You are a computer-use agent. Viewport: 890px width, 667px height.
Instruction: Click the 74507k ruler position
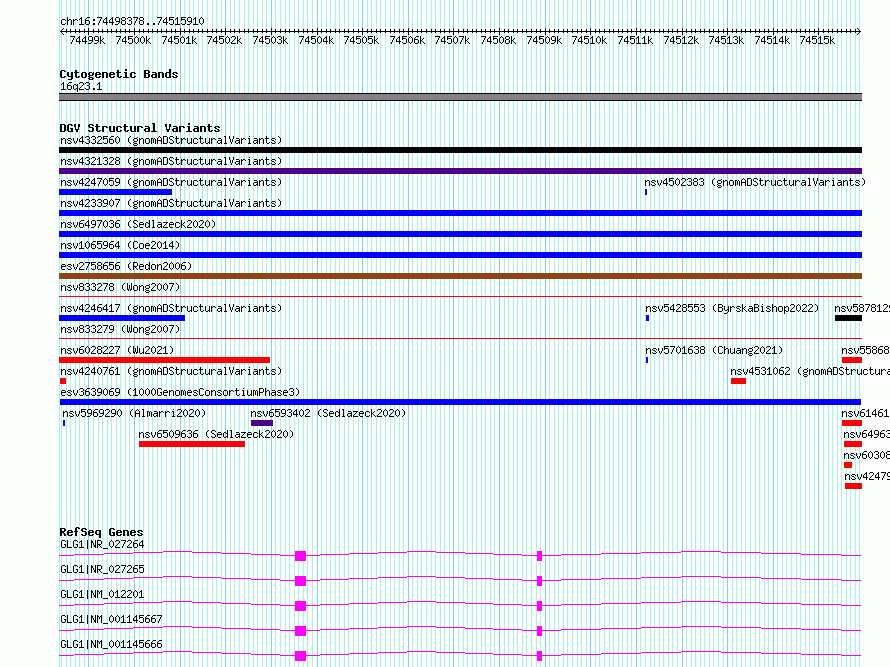pos(452,40)
